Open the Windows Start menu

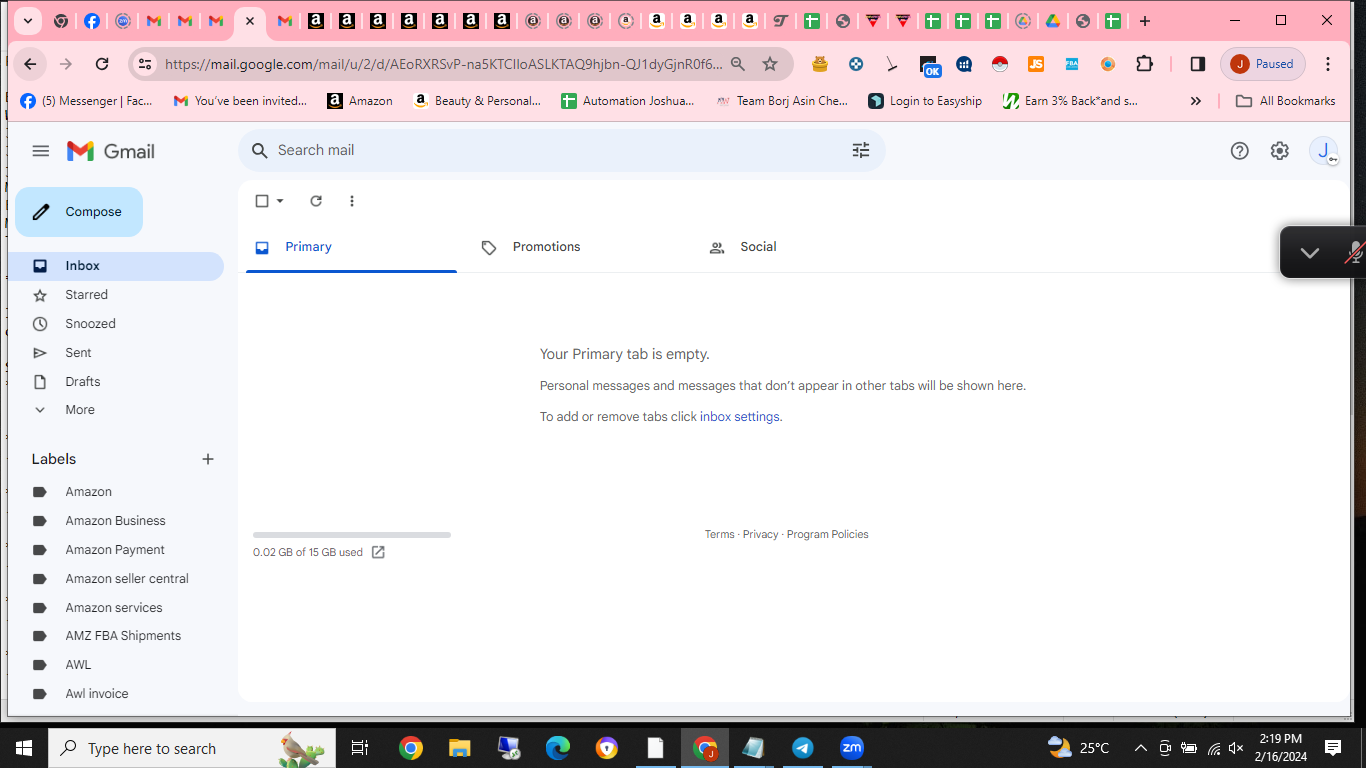point(24,748)
